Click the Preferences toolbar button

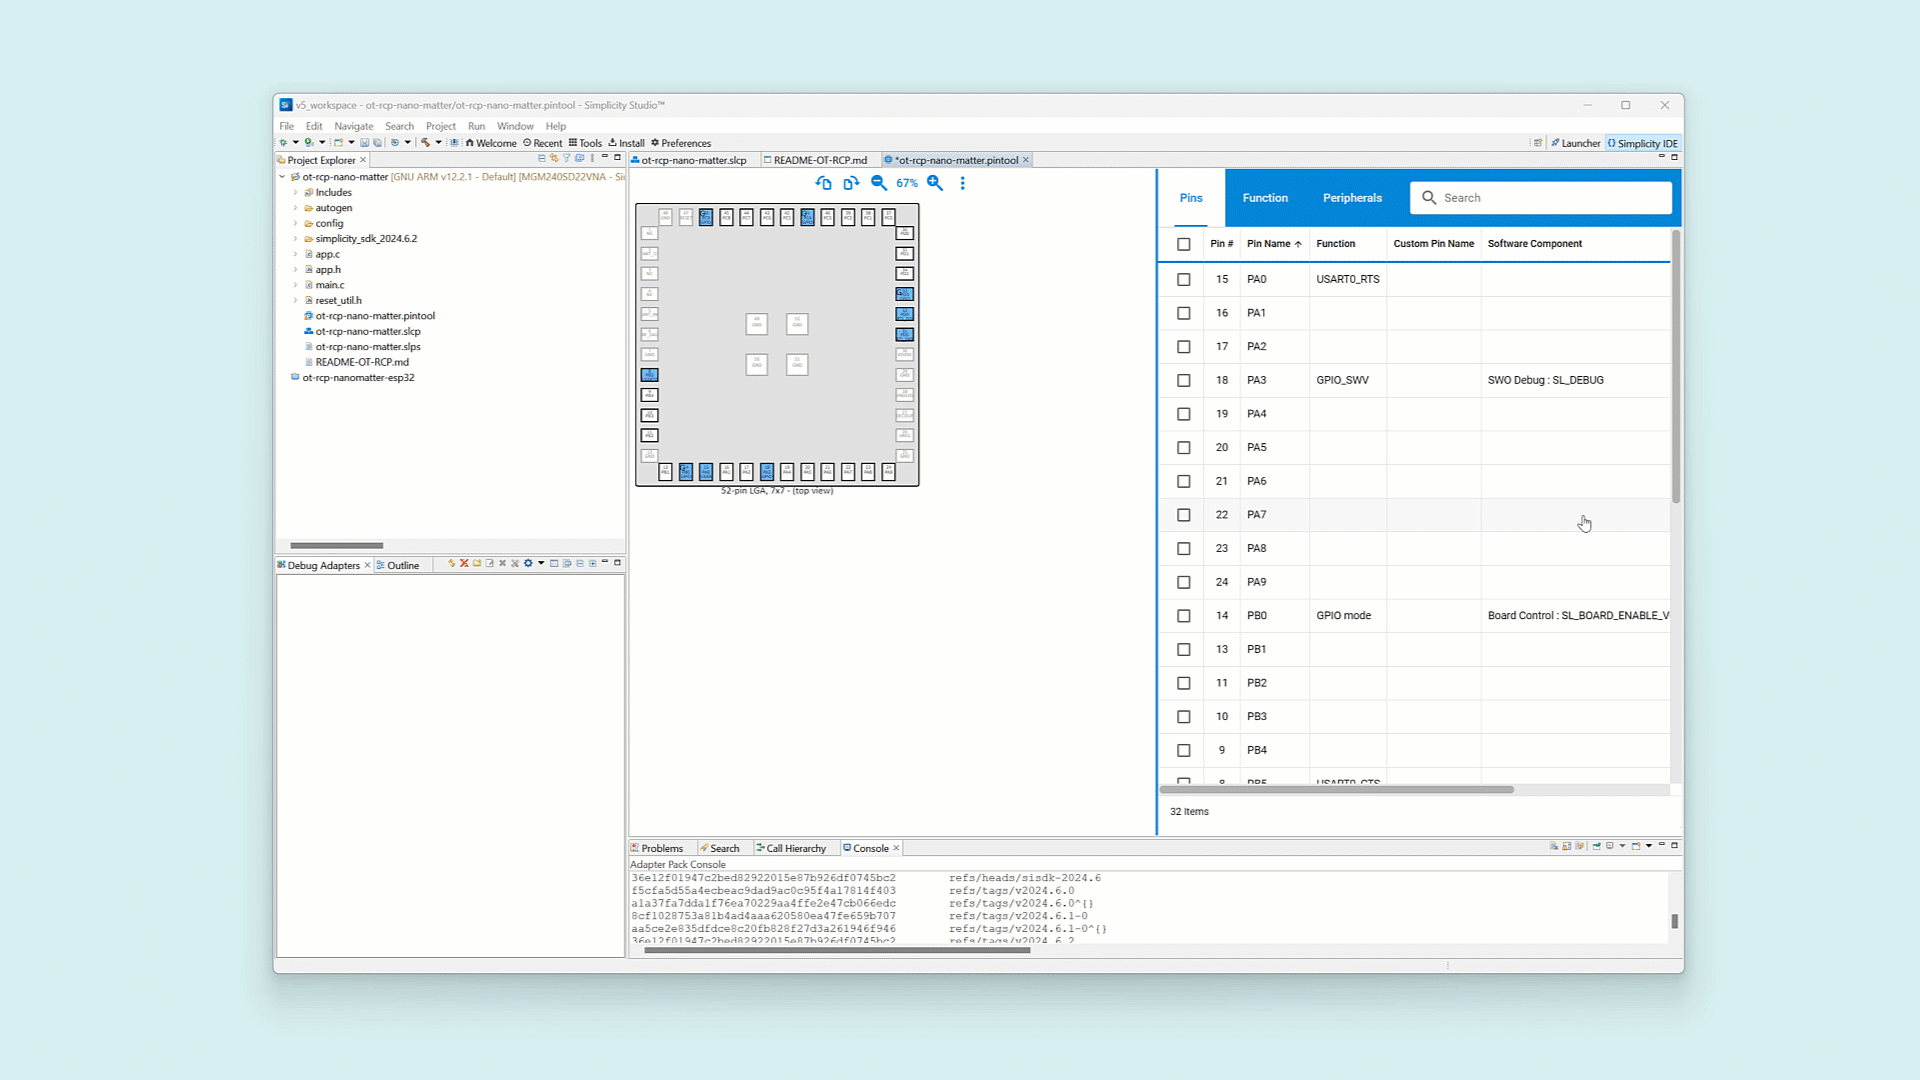click(681, 143)
